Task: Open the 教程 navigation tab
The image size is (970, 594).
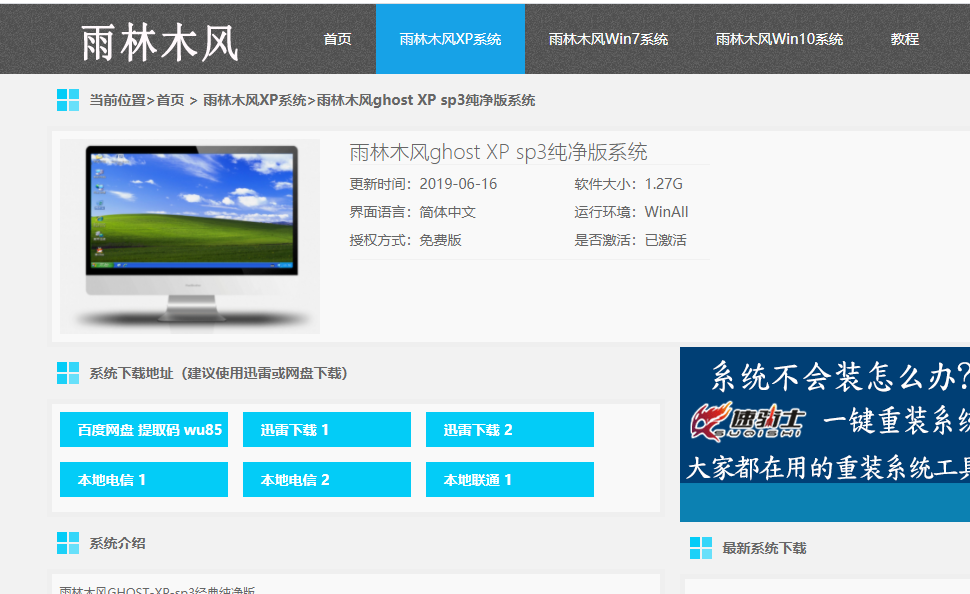Action: [x=904, y=39]
